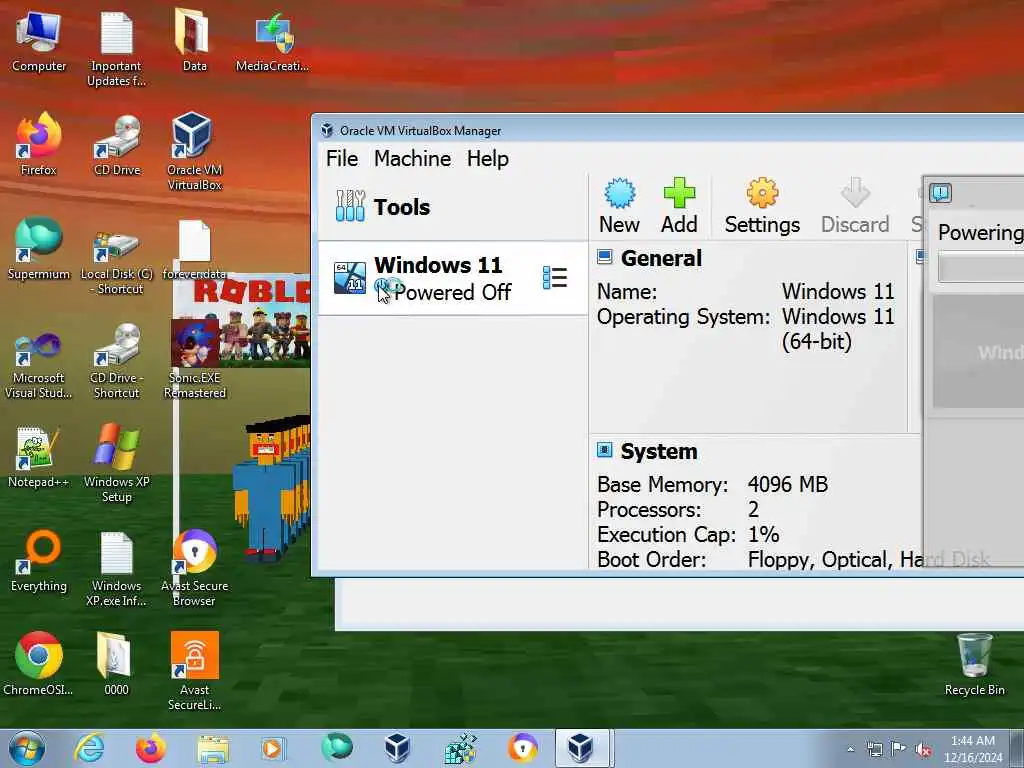The height and width of the screenshot is (768, 1024).
Task: Select the CD Drive desktop shortcut
Action: 117,145
